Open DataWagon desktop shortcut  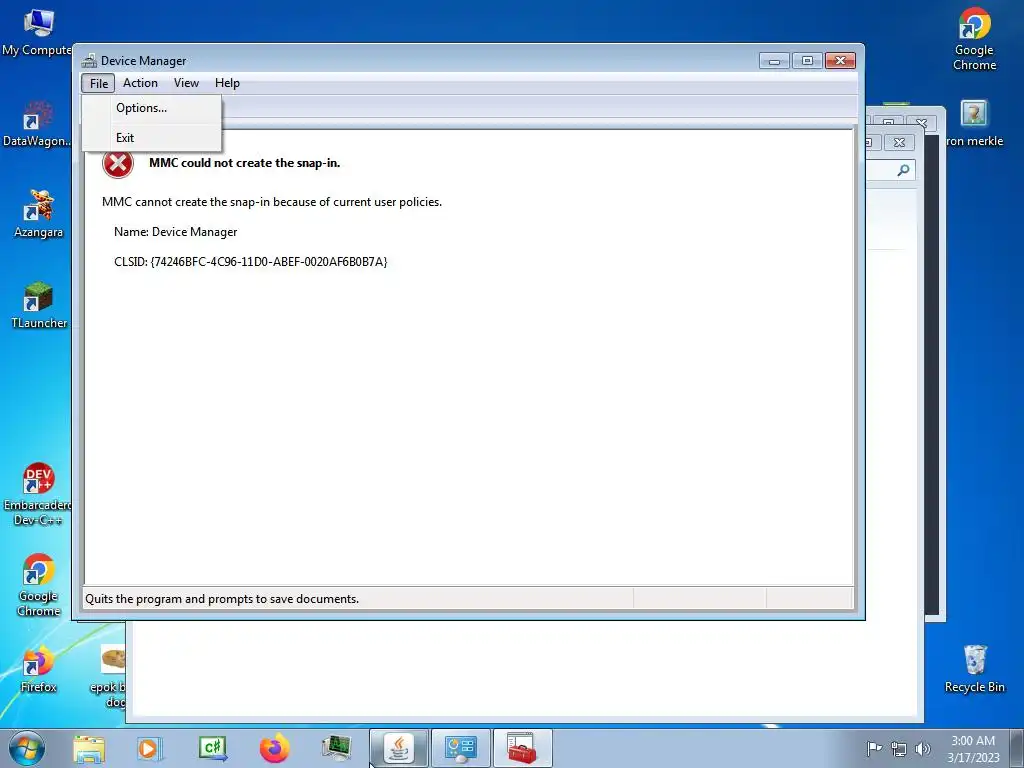(38, 124)
